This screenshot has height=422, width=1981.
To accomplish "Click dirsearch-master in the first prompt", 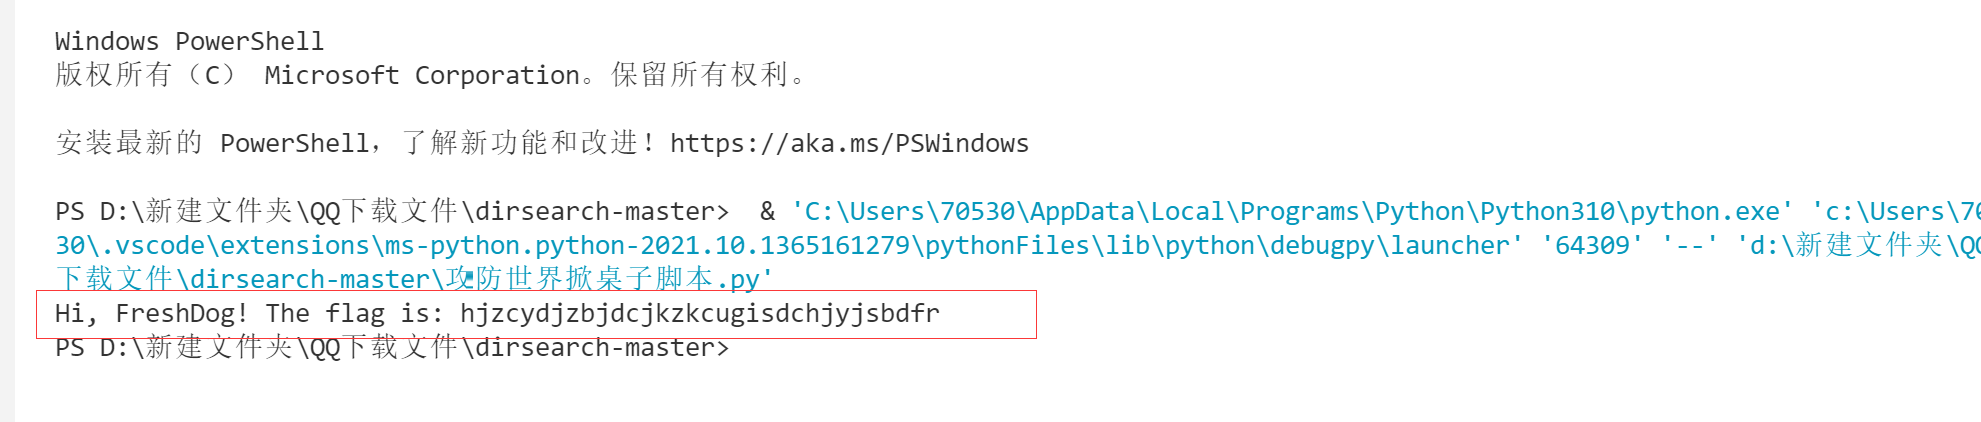I will (x=594, y=212).
